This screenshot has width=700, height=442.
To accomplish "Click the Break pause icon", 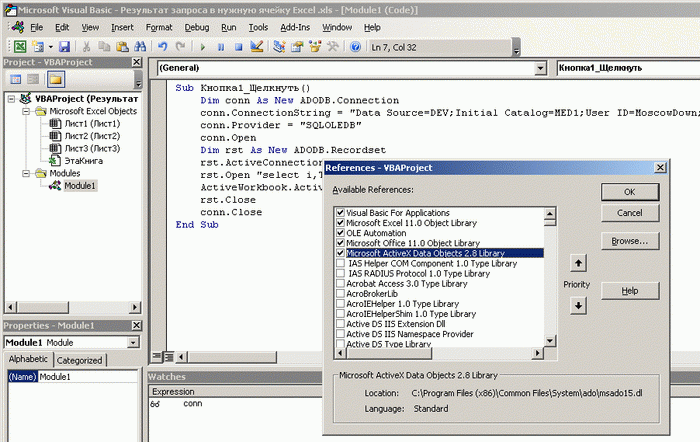I will (221, 47).
